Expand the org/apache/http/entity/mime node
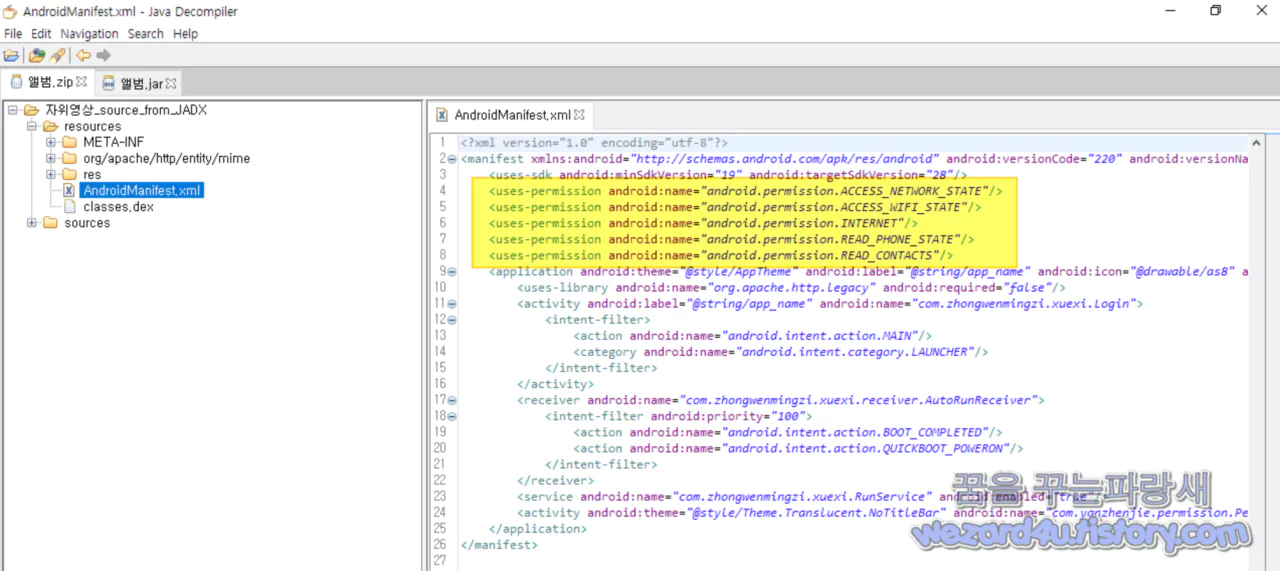This screenshot has width=1280, height=571. [x=51, y=158]
